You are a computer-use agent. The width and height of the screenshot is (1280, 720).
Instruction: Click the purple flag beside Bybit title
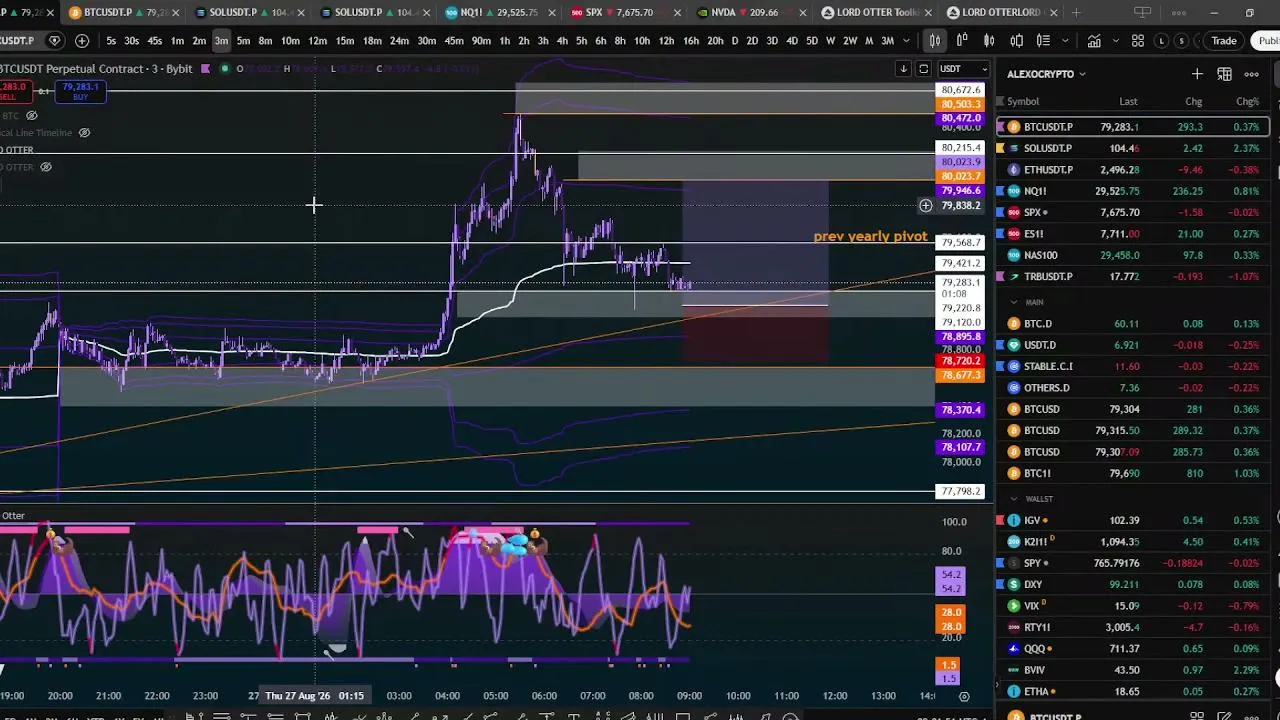(205, 69)
